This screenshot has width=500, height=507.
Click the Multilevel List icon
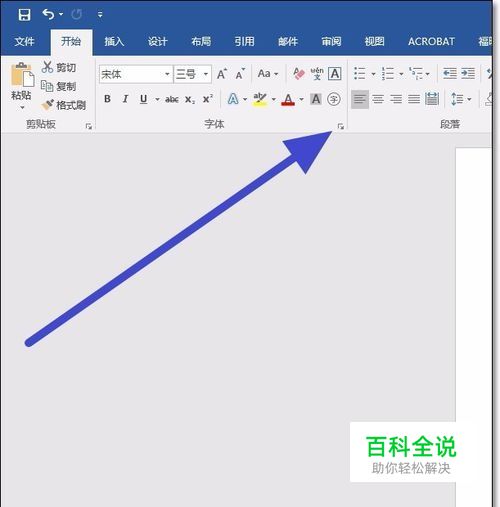point(416,73)
